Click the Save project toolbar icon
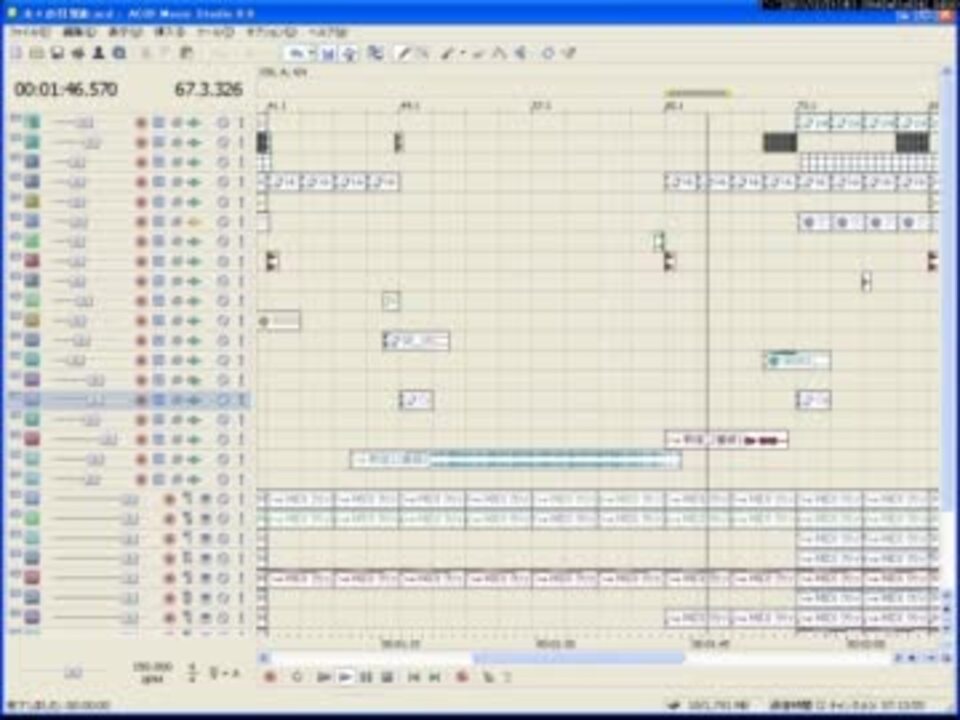Viewport: 960px width, 720px height. 57,53
